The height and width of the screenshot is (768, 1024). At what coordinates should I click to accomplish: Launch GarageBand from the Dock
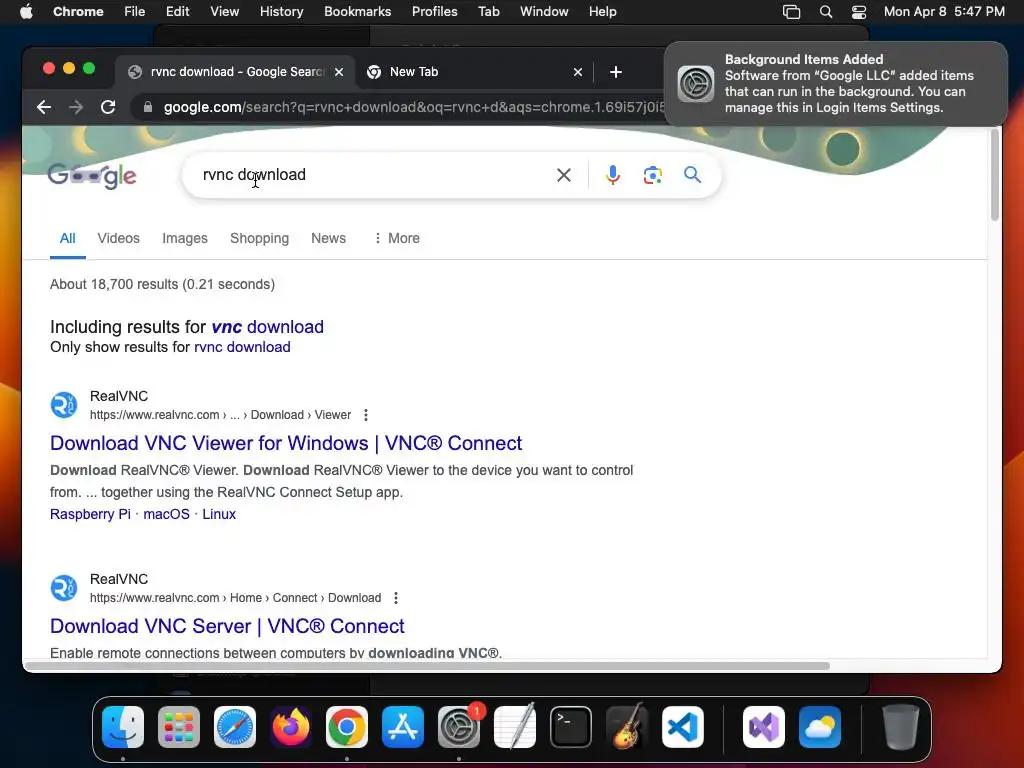(627, 726)
